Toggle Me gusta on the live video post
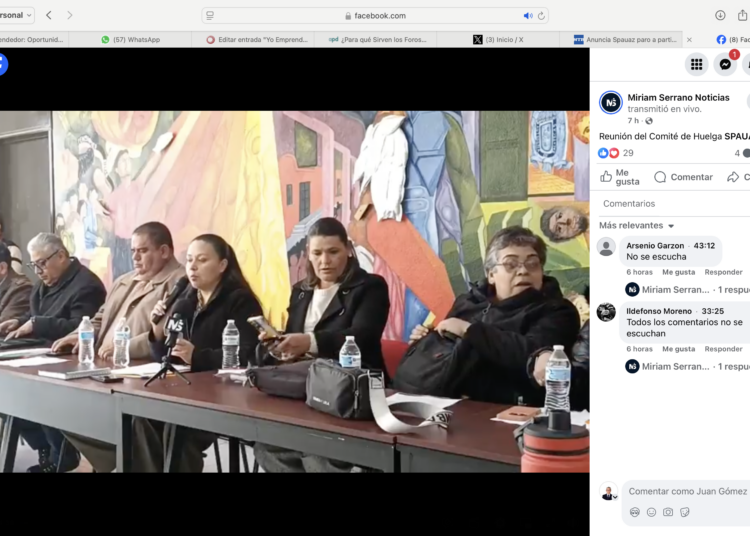This screenshot has height=536, width=750. click(620, 177)
